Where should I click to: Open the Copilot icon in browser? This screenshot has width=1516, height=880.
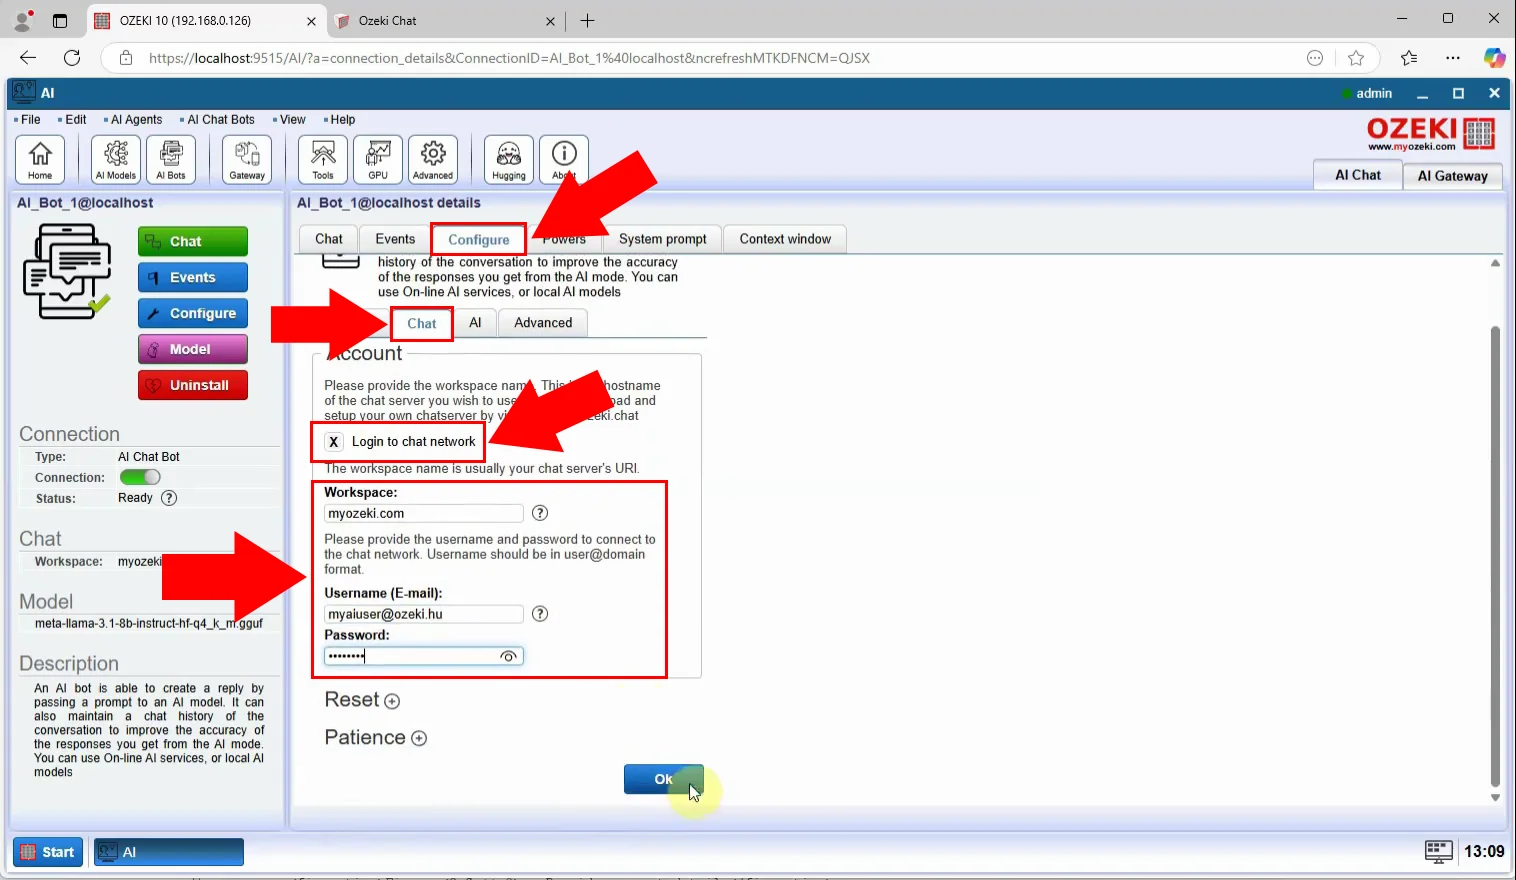[x=1494, y=58]
